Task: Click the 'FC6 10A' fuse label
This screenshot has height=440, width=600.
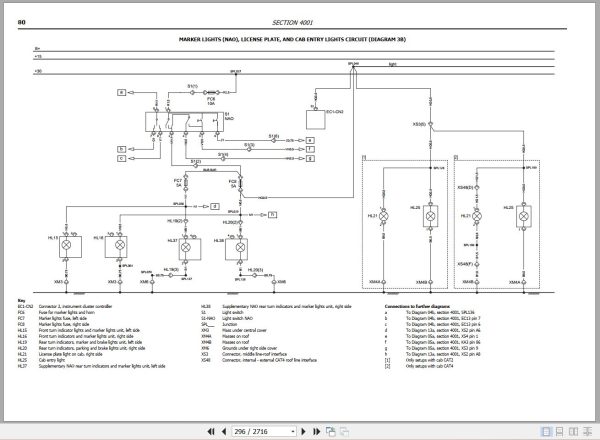Action: 211,101
